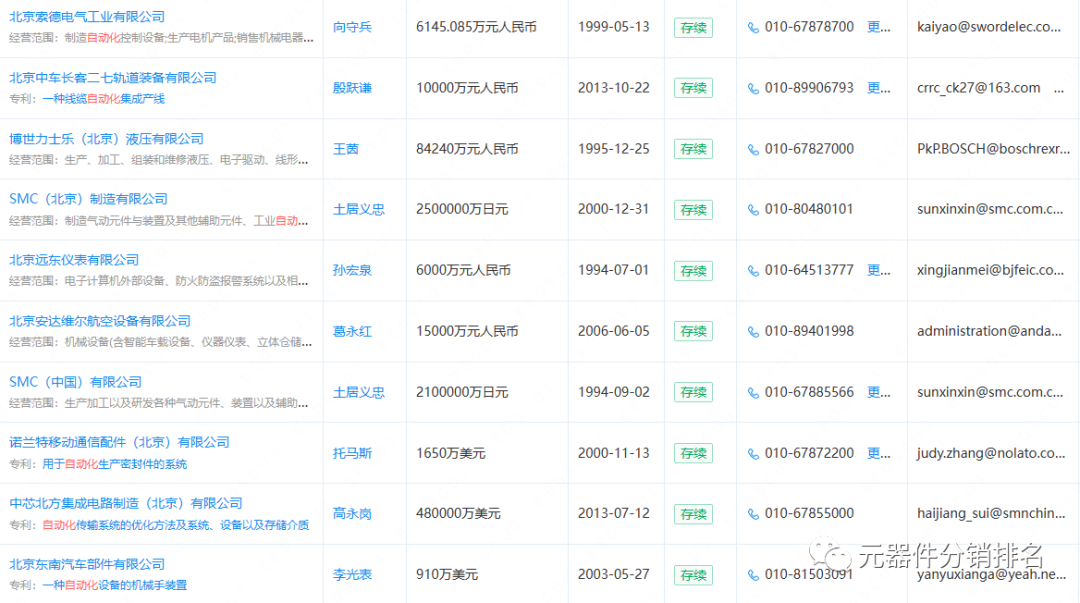The image size is (1080, 603).
Task: Open legal representative 高永岗
Action: coord(353,513)
